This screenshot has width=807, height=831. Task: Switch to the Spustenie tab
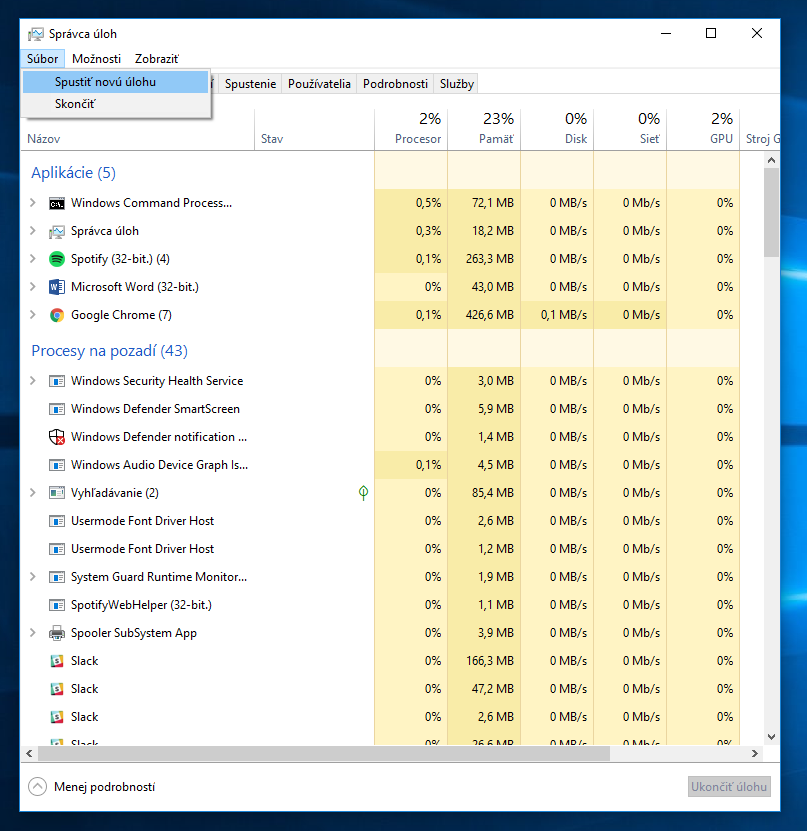pyautogui.click(x=250, y=84)
